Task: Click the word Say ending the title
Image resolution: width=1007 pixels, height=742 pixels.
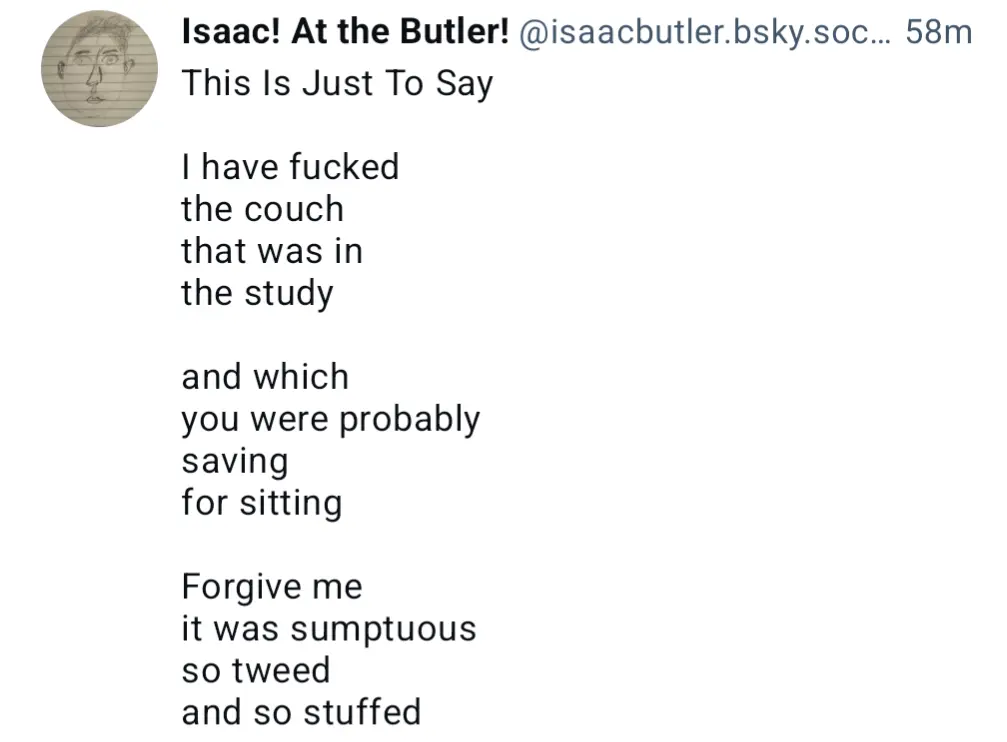Action: 464,84
